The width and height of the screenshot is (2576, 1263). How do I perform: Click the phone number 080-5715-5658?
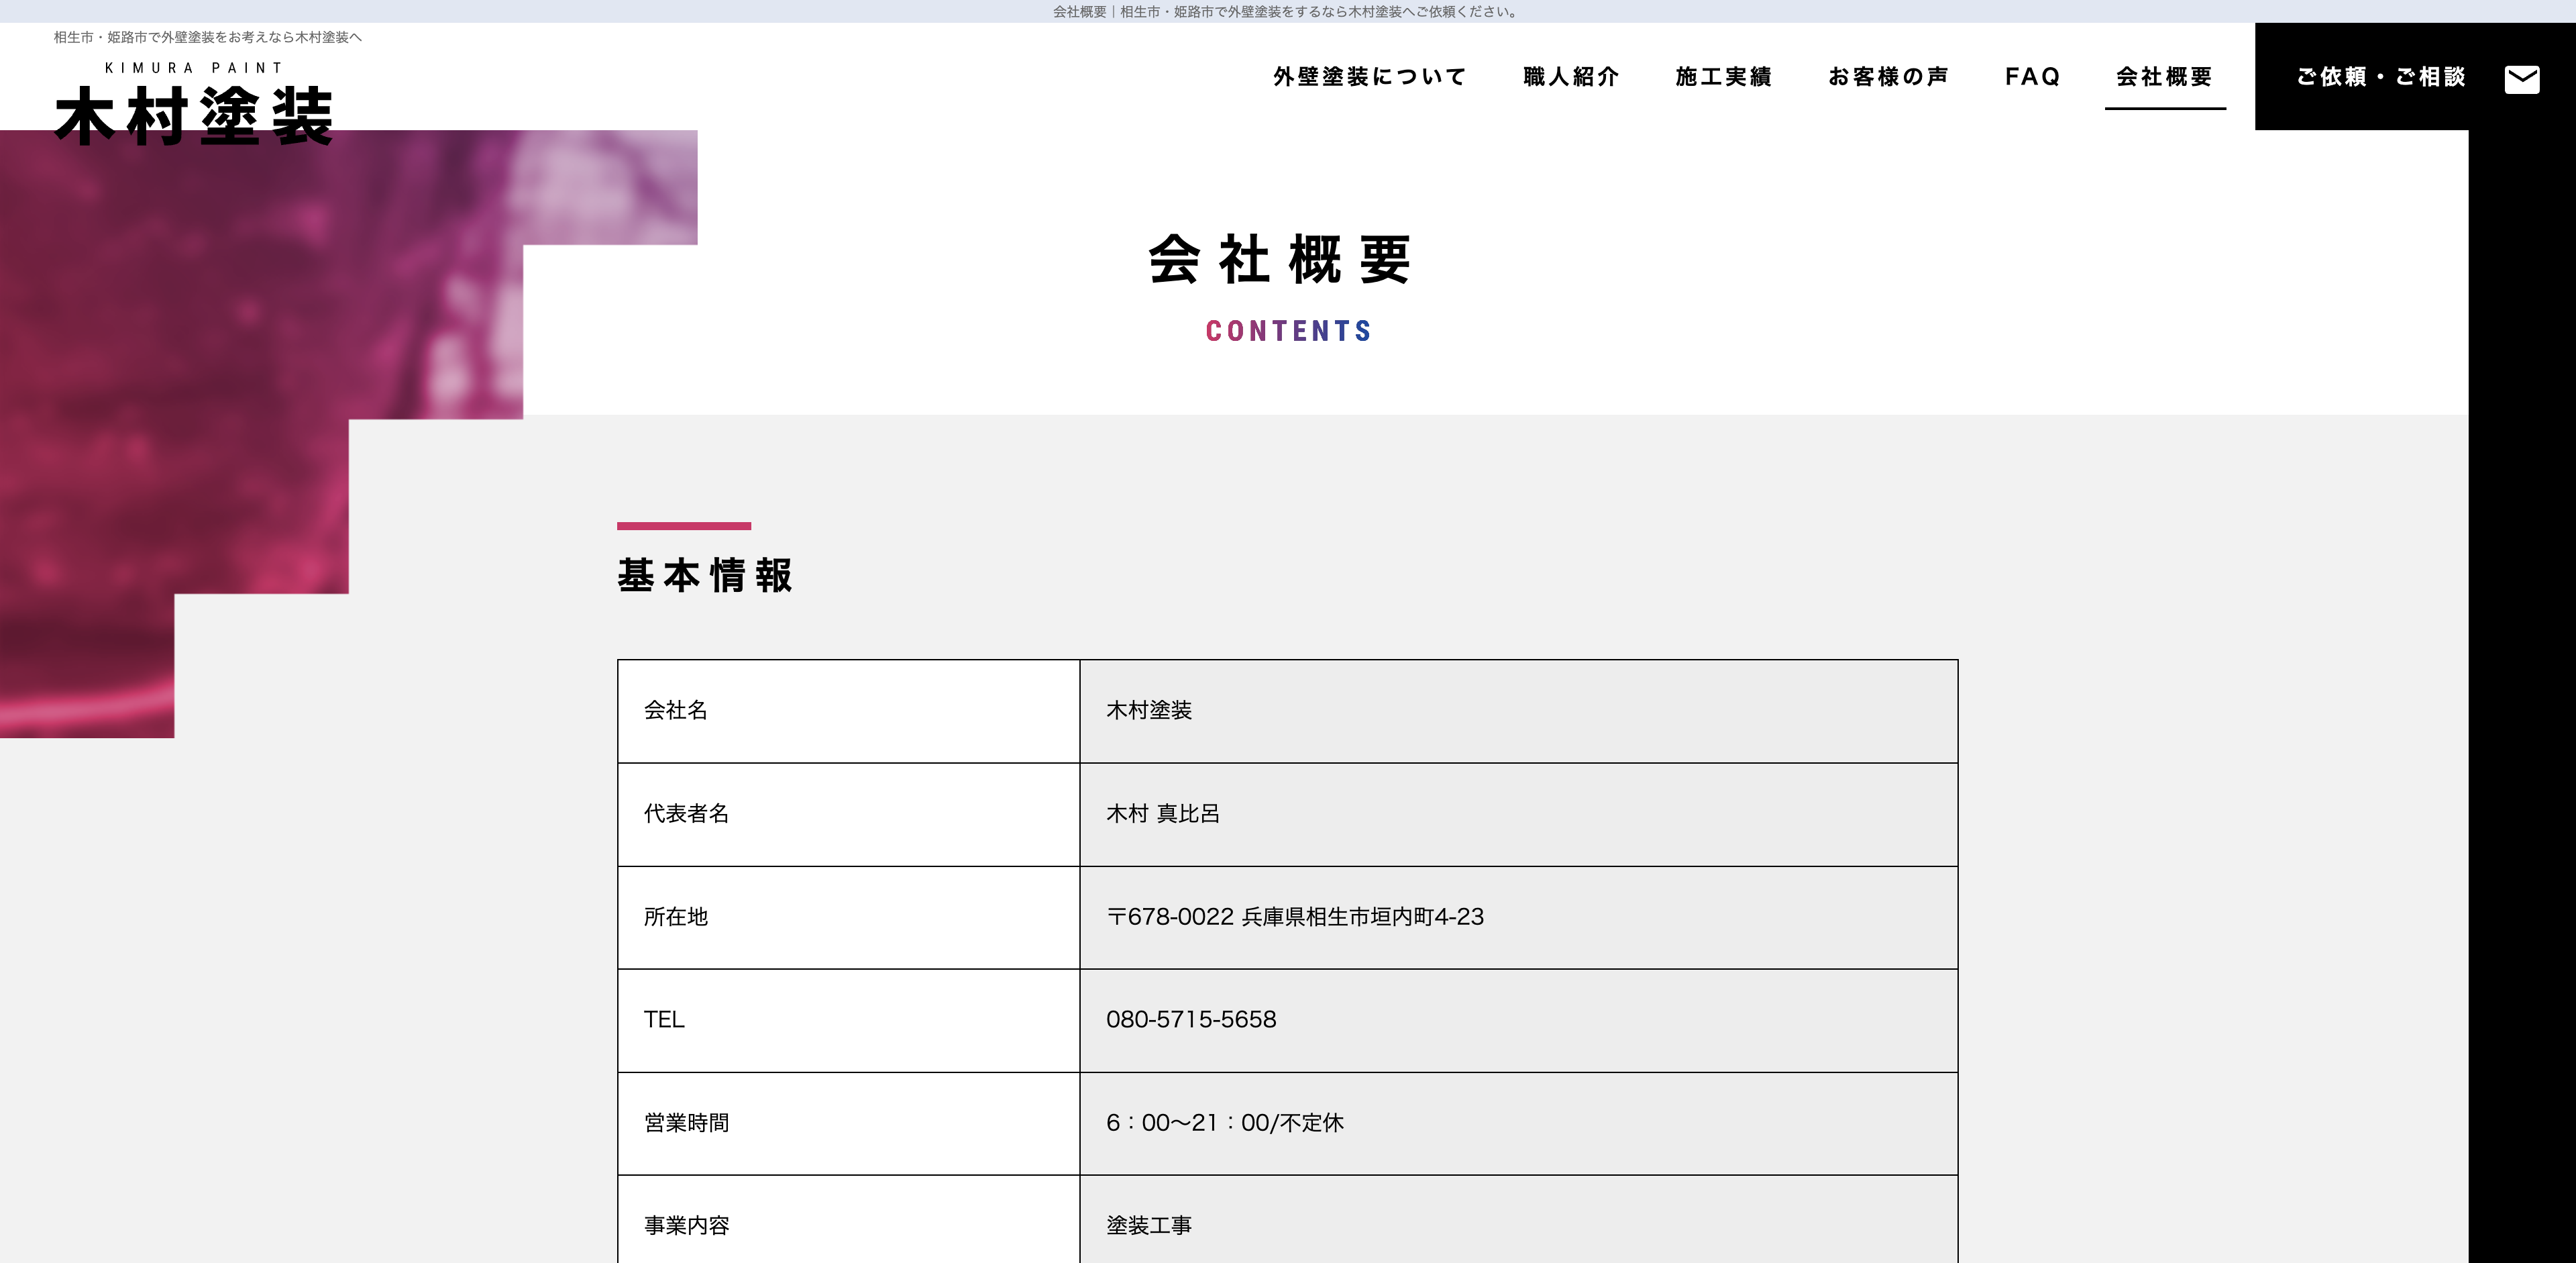[x=1191, y=1020]
